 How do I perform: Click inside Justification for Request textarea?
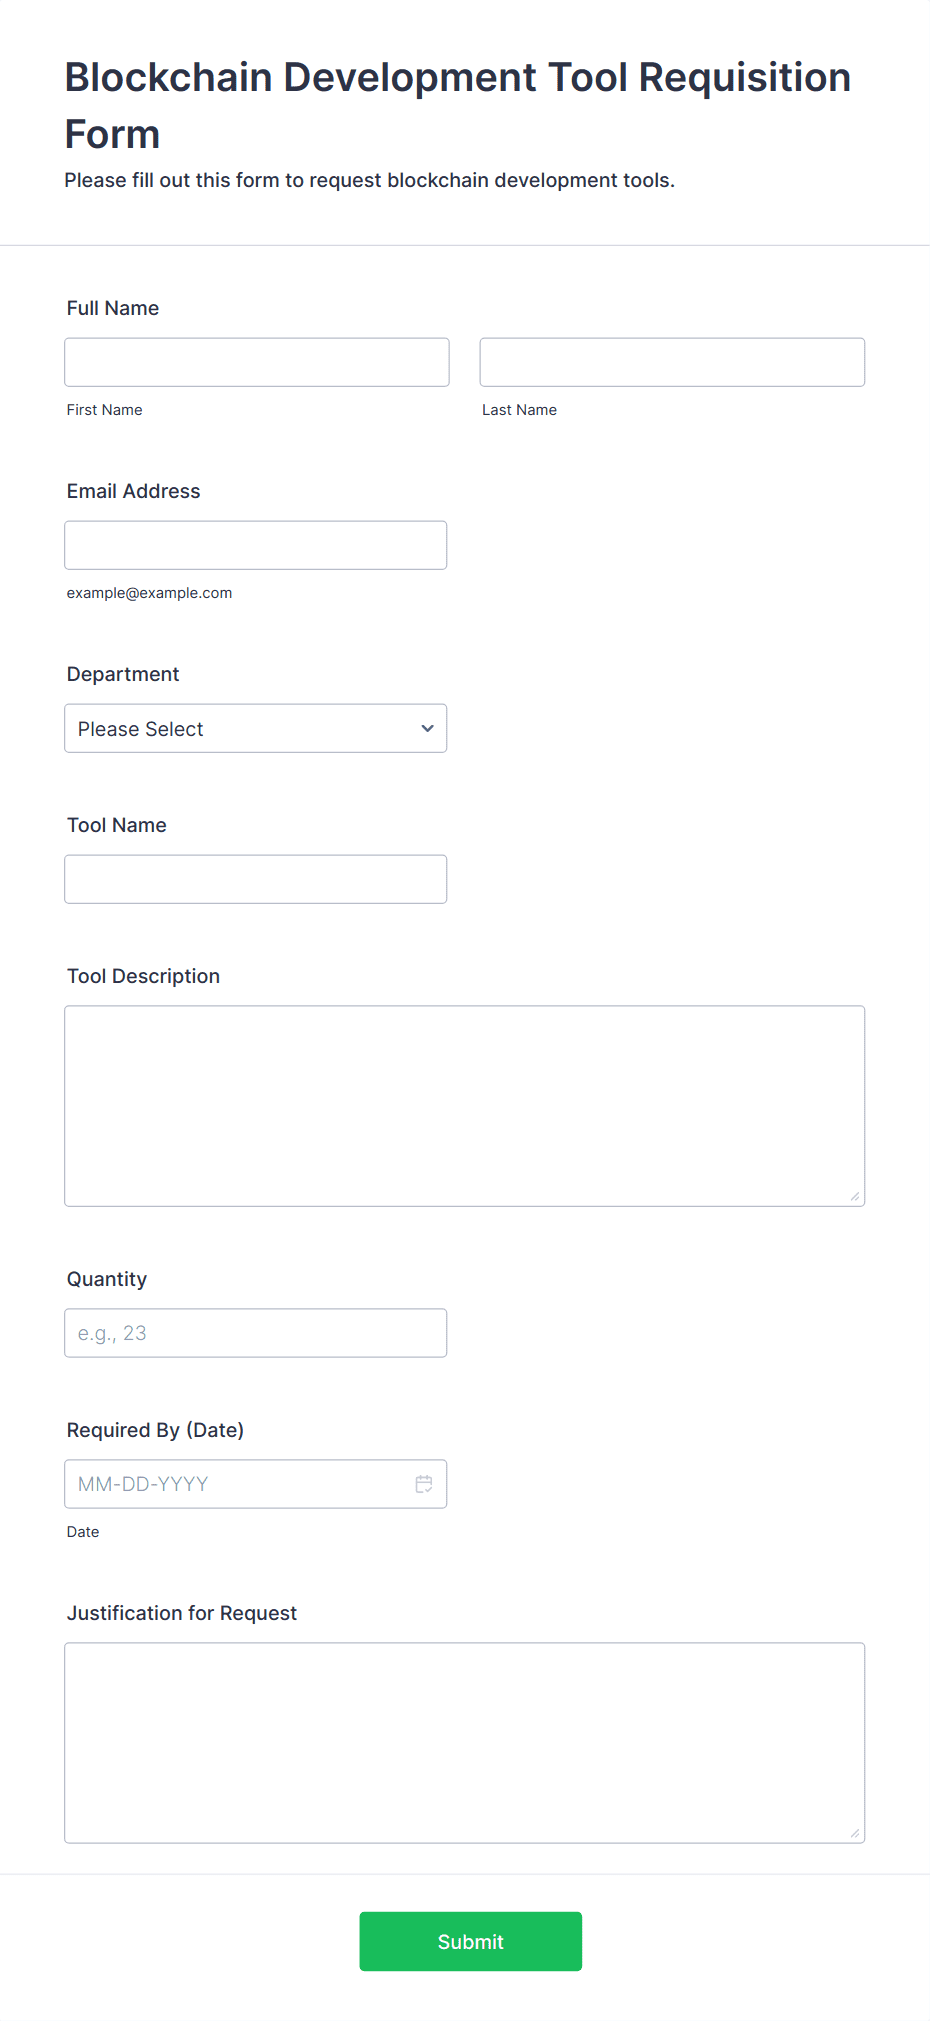coord(465,1743)
